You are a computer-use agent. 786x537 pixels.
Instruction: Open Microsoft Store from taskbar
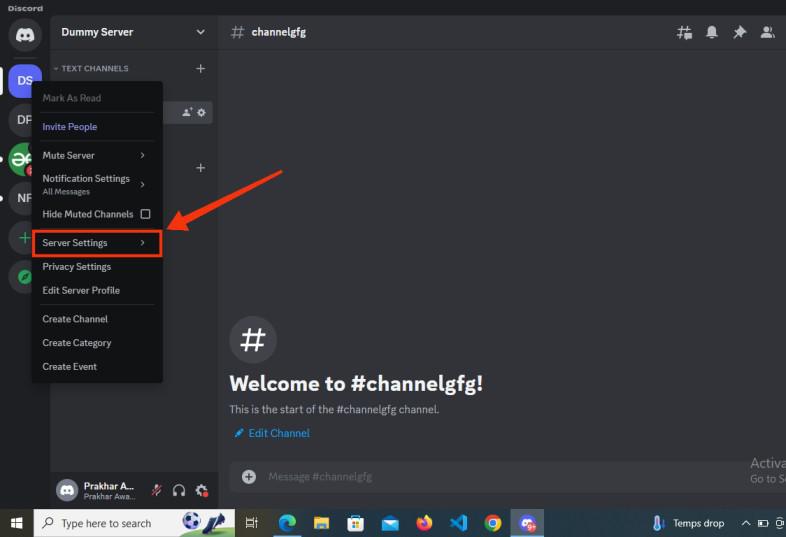[355, 523]
